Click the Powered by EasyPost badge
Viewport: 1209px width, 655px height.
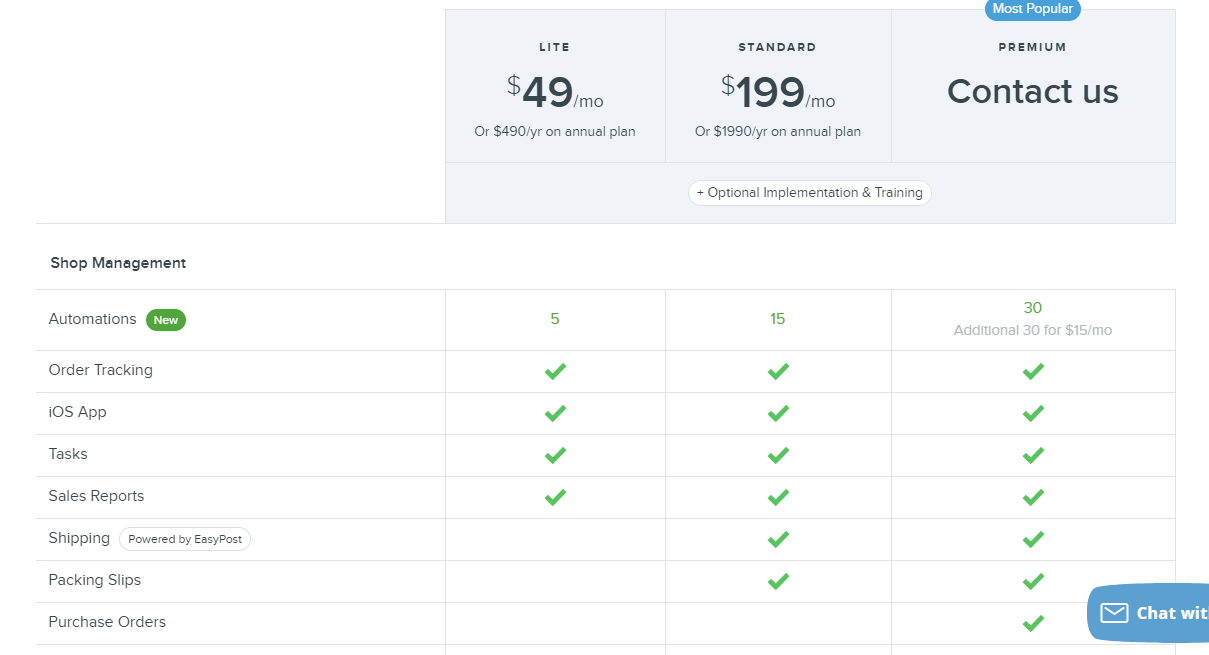pyautogui.click(x=185, y=539)
